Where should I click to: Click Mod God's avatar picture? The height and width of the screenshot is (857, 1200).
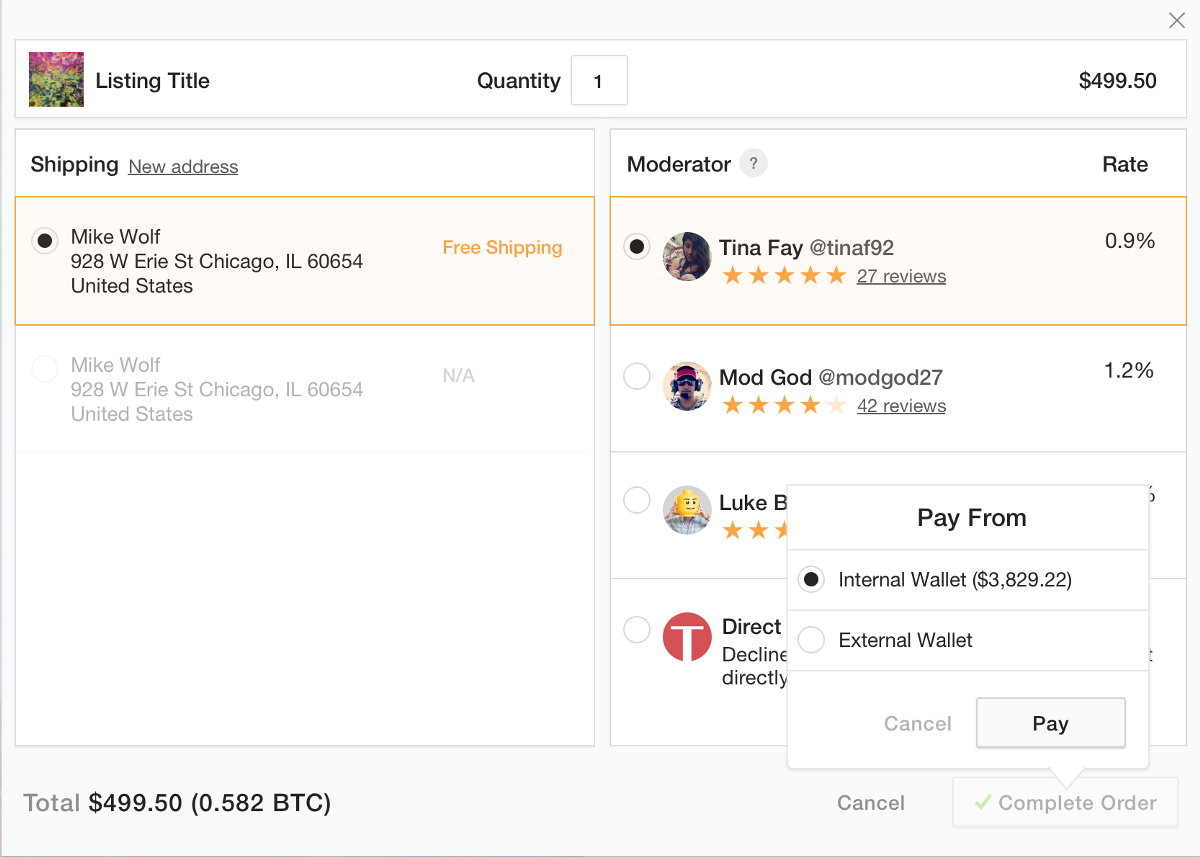coord(687,386)
